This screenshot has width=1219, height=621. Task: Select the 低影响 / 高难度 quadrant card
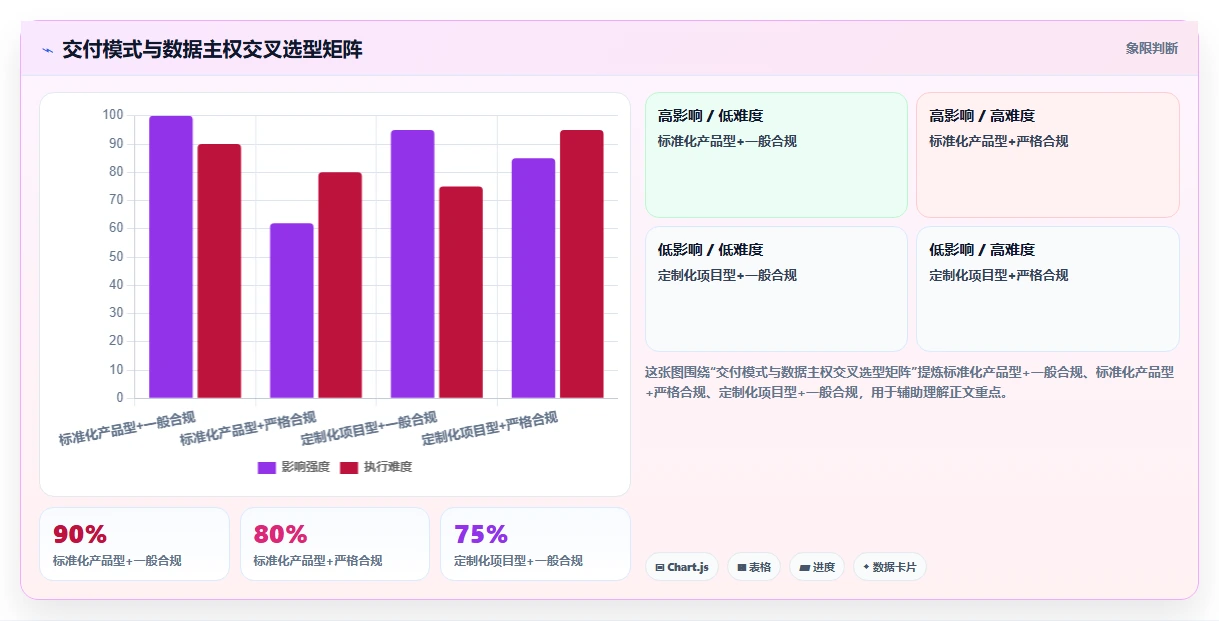1048,289
